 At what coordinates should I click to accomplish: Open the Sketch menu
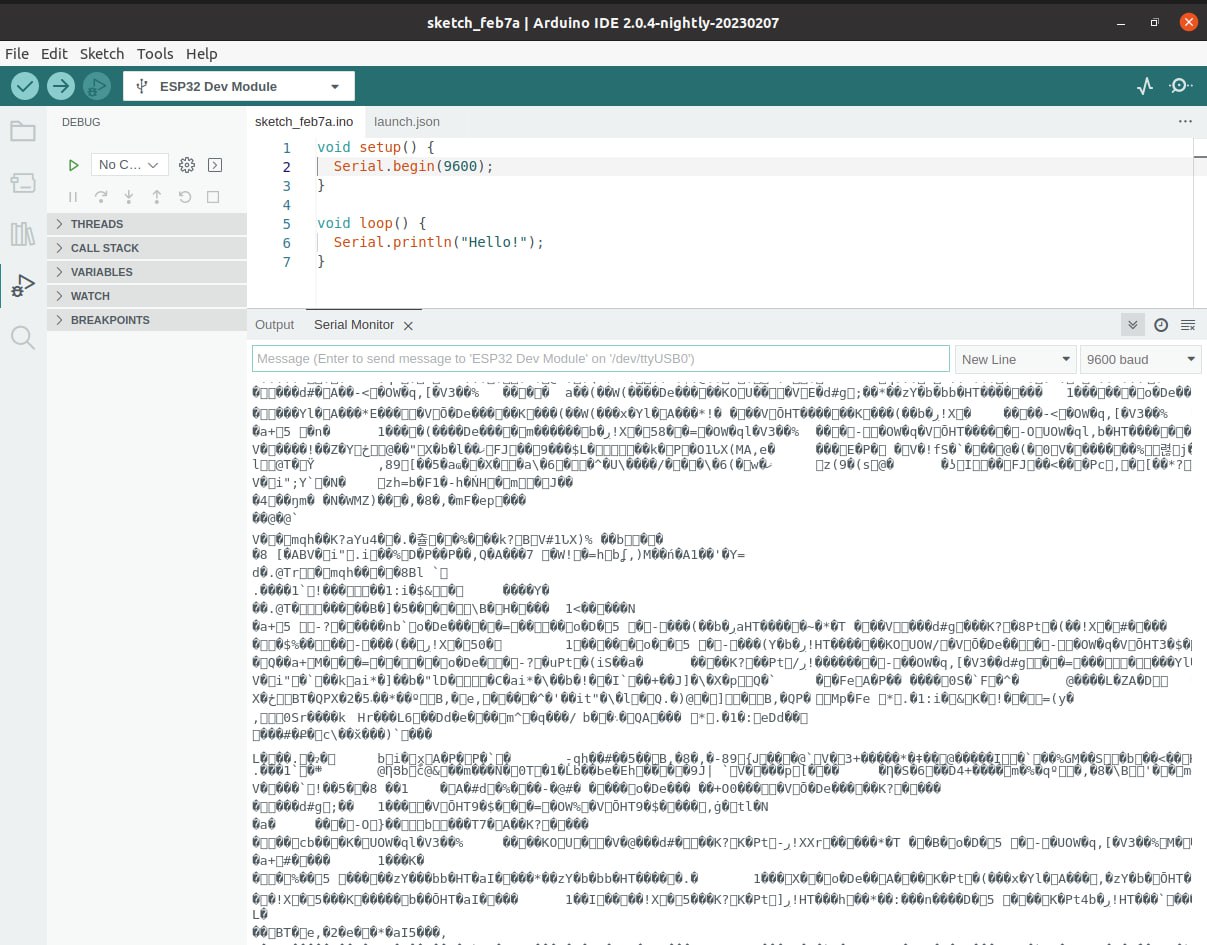pos(102,54)
